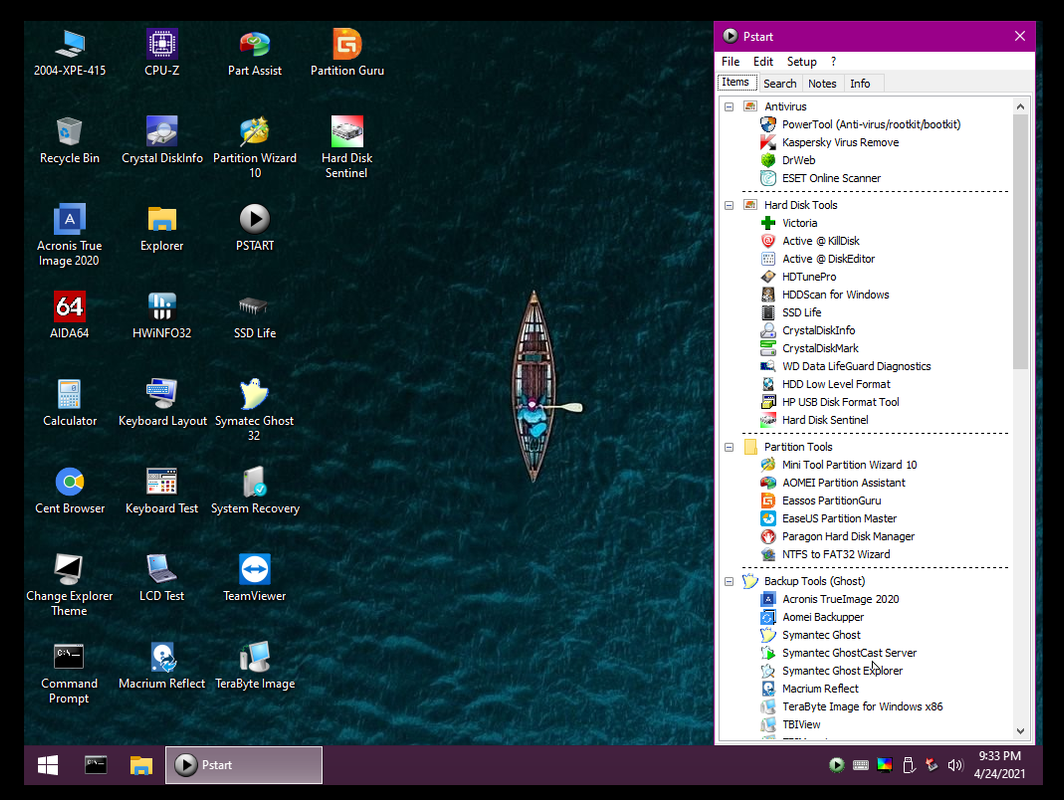Switch to the Search tab
The width and height of the screenshot is (1064, 800).
point(780,83)
